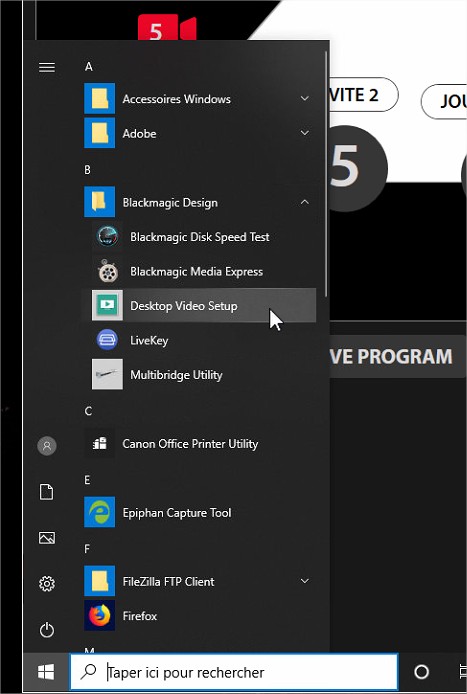Click 'Taper ici pour rechercher' search box
The width and height of the screenshot is (467, 694).
click(x=234, y=672)
